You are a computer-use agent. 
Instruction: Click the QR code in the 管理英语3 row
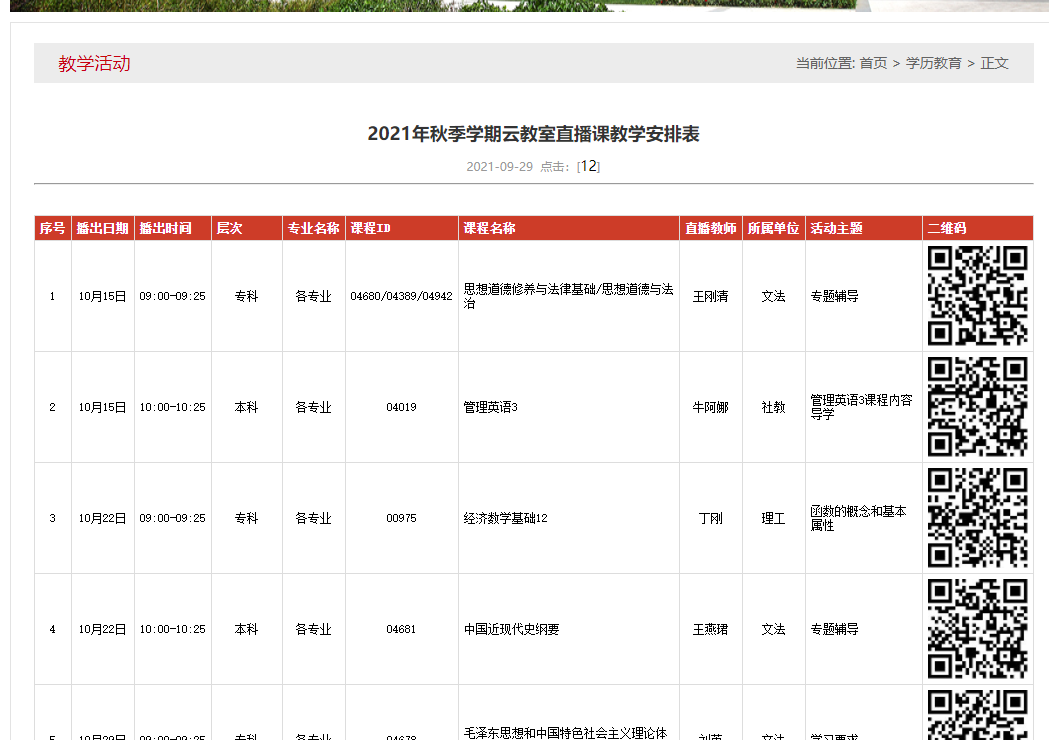pos(977,407)
